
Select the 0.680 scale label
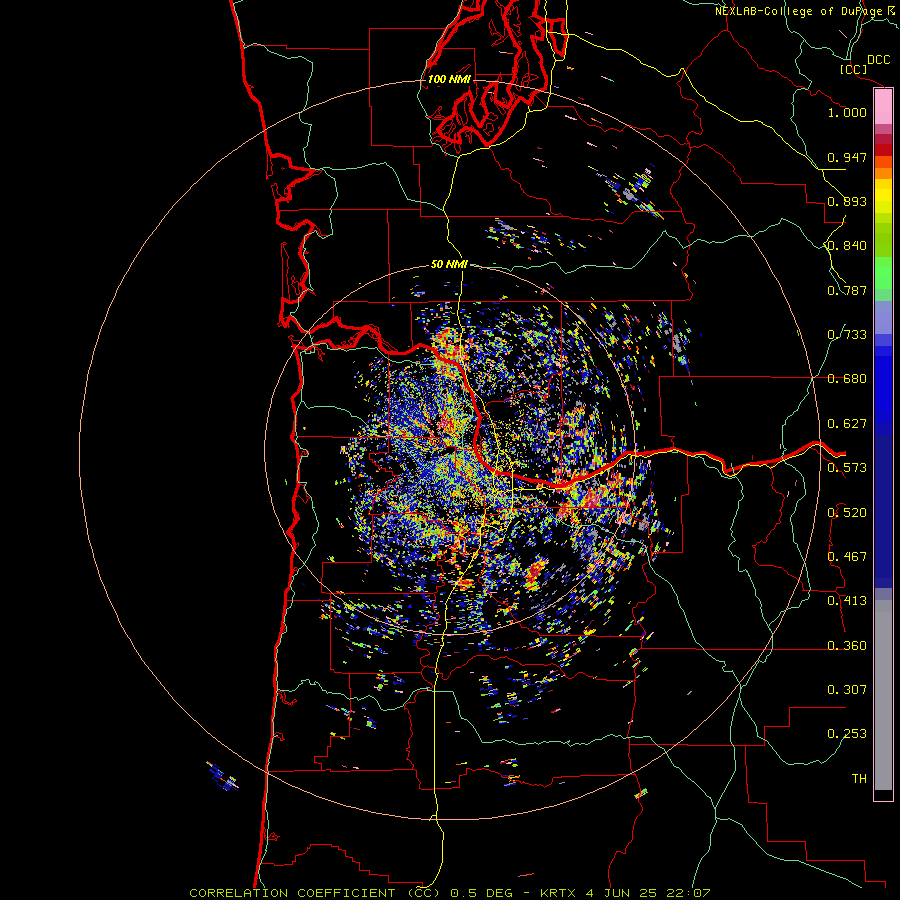847,379
